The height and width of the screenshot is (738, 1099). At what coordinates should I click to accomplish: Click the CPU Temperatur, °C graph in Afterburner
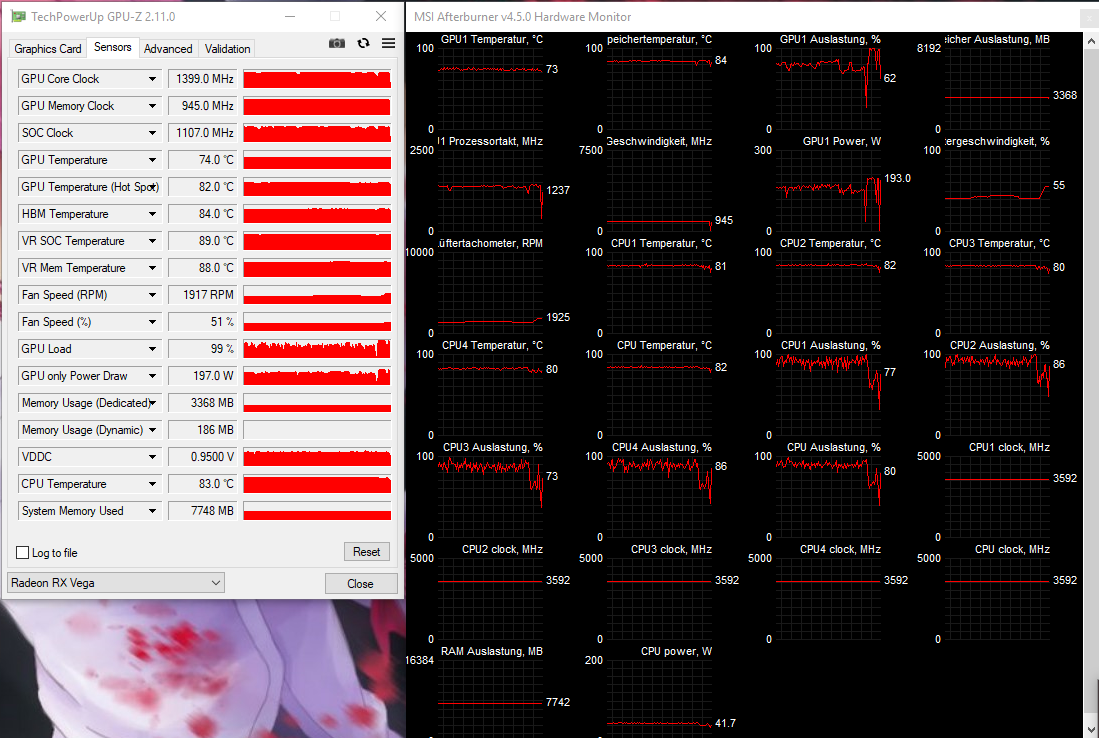pyautogui.click(x=660, y=395)
